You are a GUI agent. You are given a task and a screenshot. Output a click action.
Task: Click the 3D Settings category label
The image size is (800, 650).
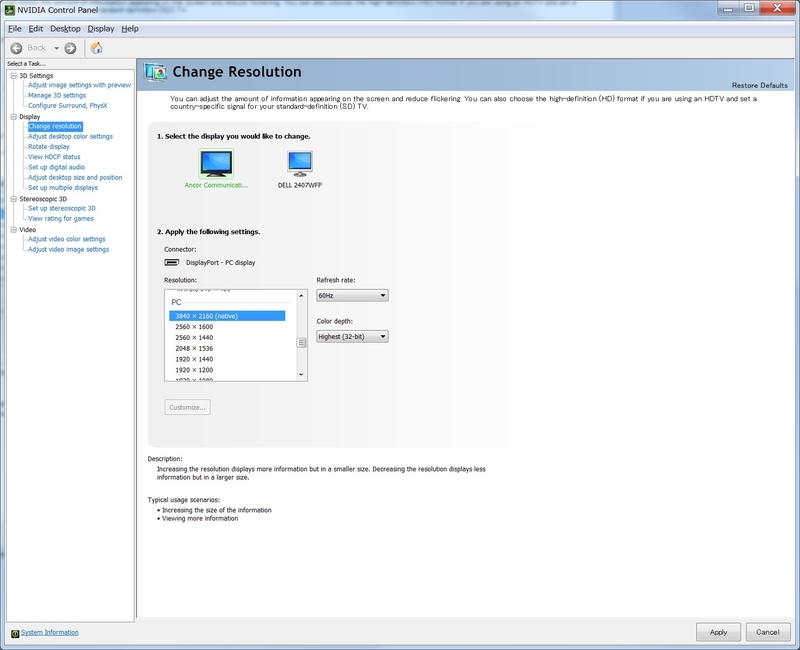point(36,76)
